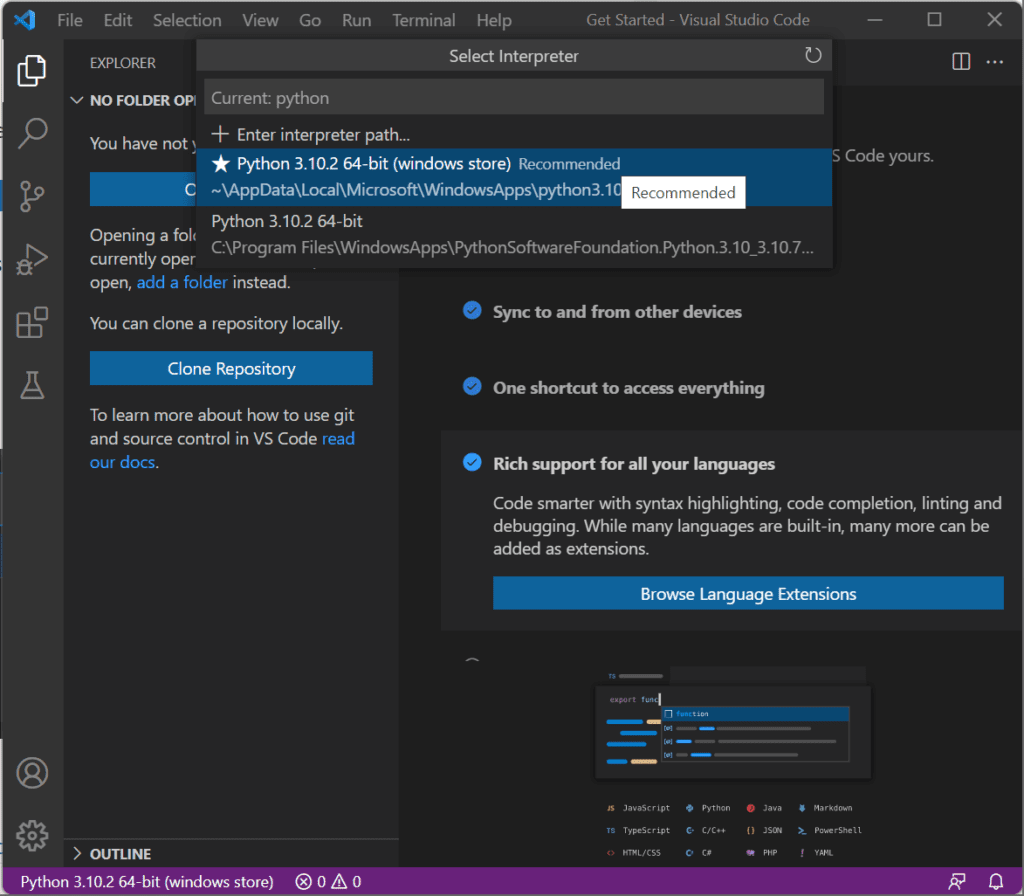Image resolution: width=1024 pixels, height=896 pixels.
Task: Open the editor more actions menu
Action: [x=994, y=61]
